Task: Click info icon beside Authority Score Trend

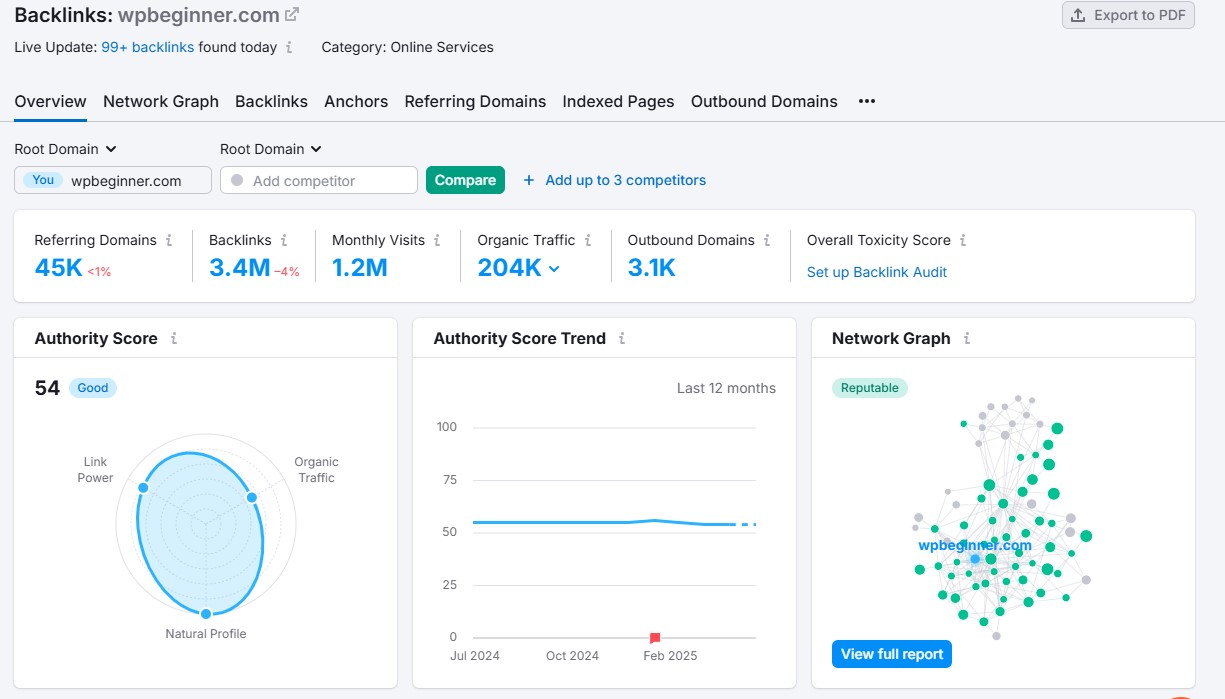Action: [x=622, y=338]
